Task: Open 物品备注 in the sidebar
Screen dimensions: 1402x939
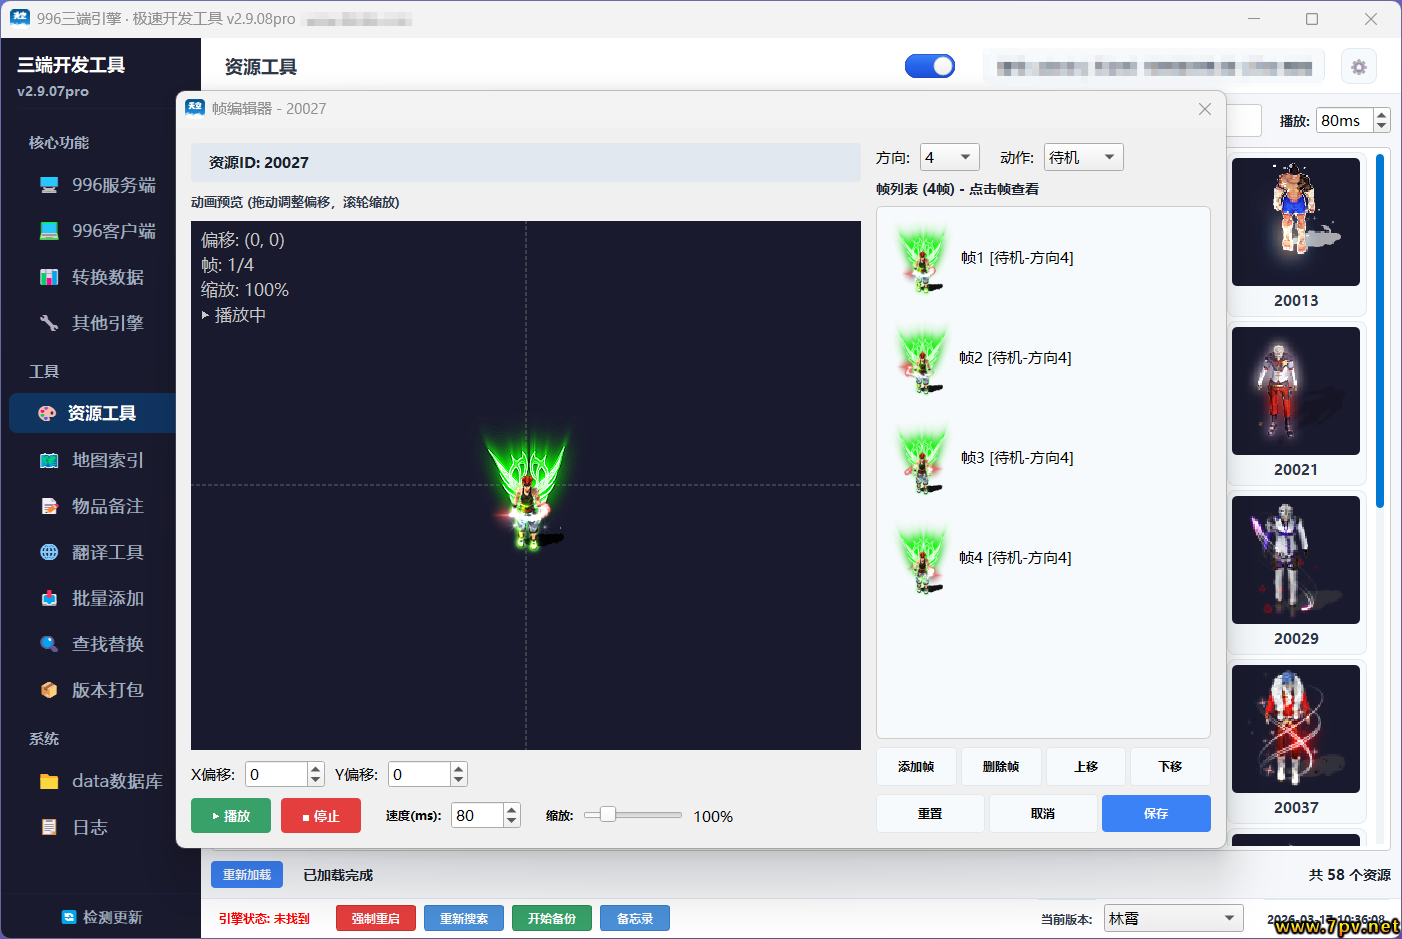Action: coord(107,506)
